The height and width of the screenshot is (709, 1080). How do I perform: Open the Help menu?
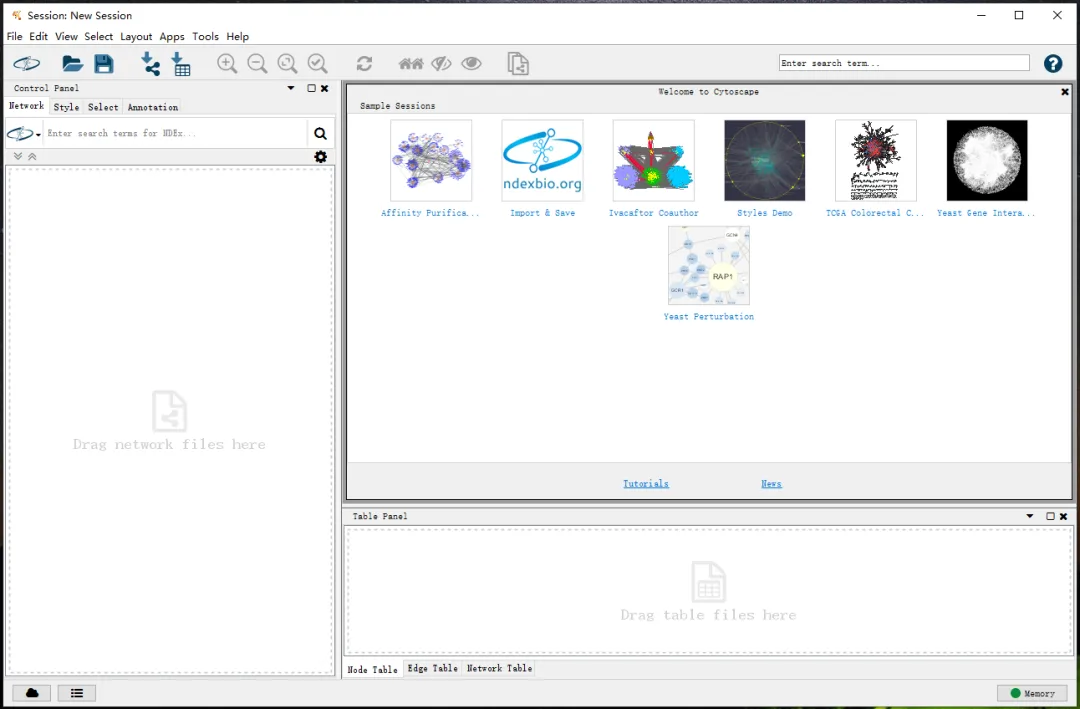click(x=238, y=37)
